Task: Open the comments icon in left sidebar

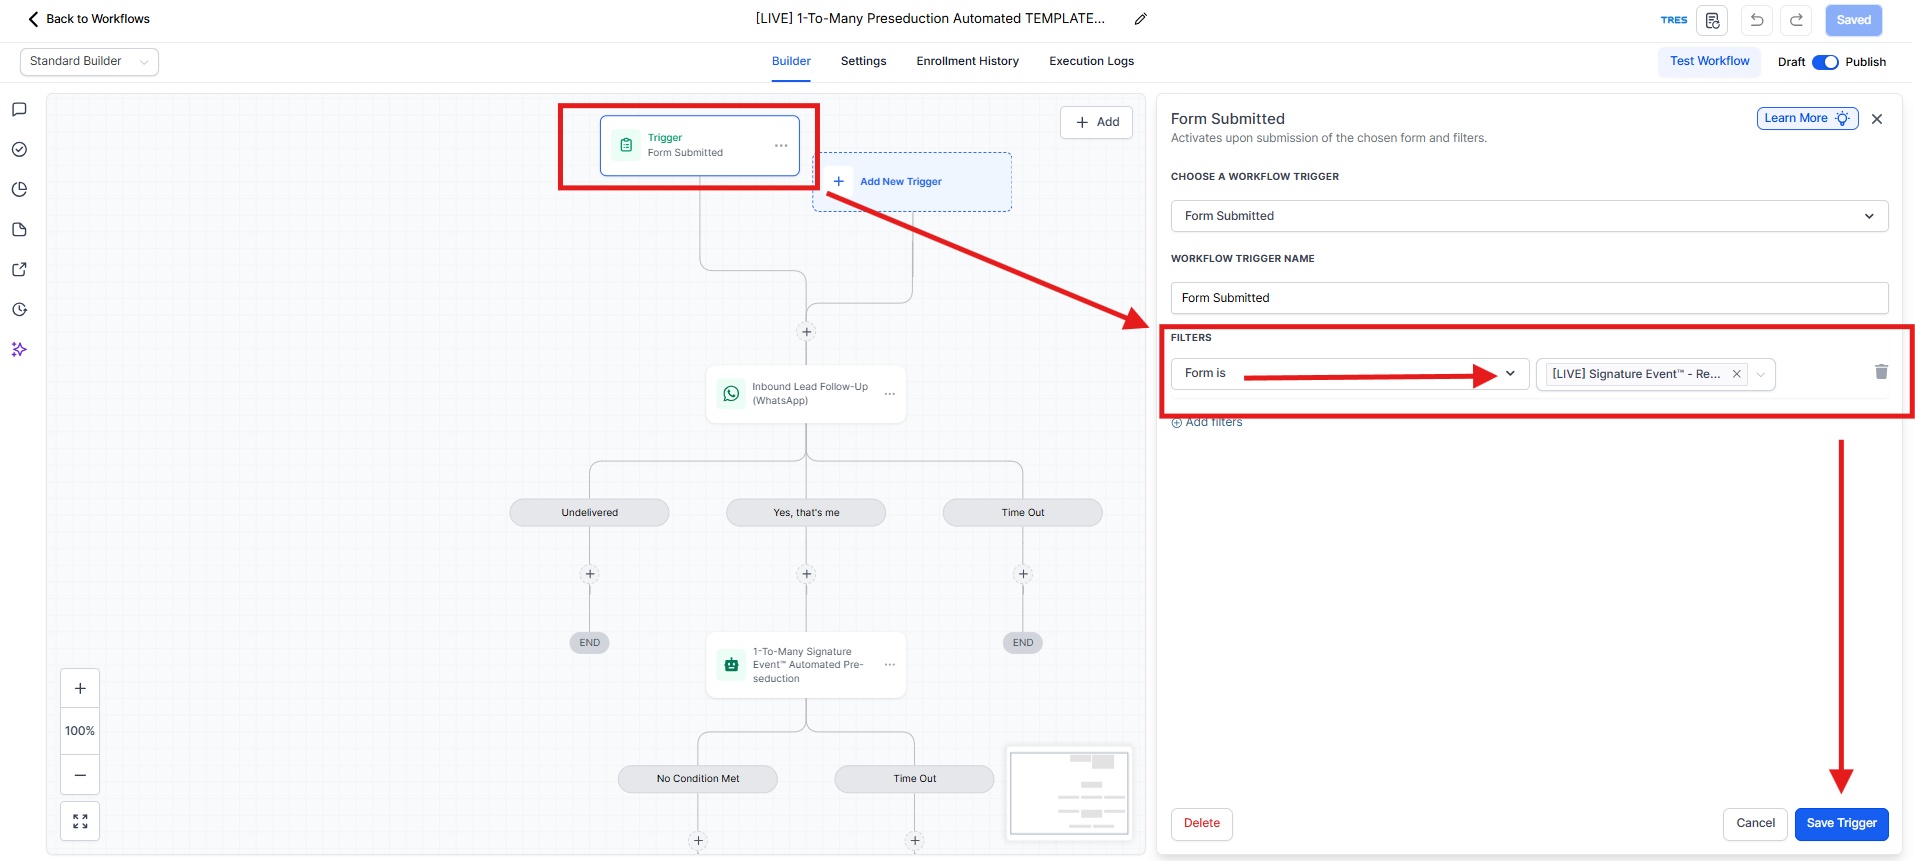Action: coord(19,110)
